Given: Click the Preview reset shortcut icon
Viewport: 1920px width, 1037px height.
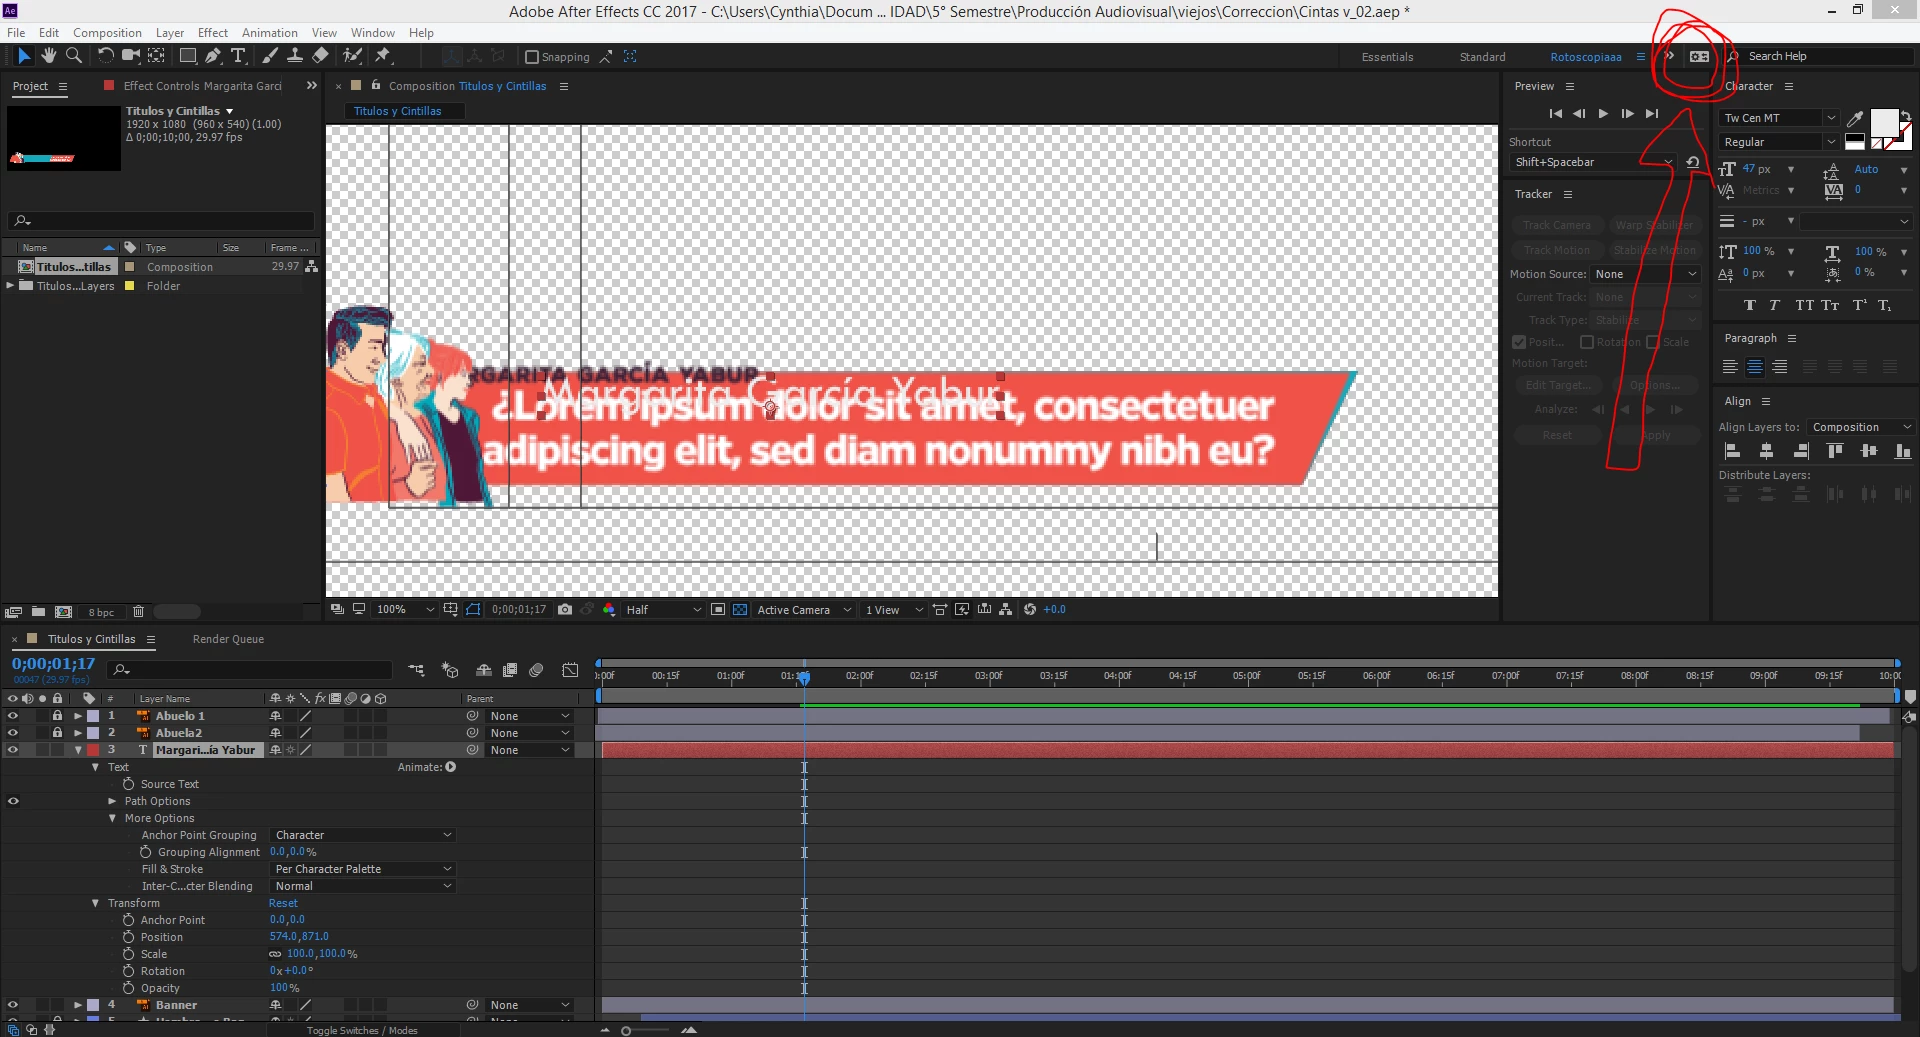Looking at the screenshot, I should tap(1692, 162).
